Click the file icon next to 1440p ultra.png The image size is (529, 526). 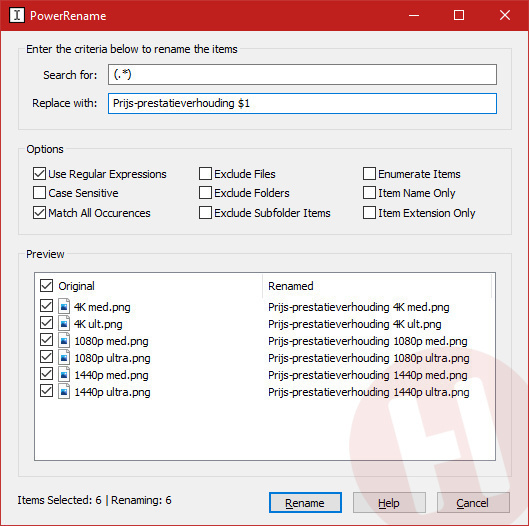pos(64,392)
